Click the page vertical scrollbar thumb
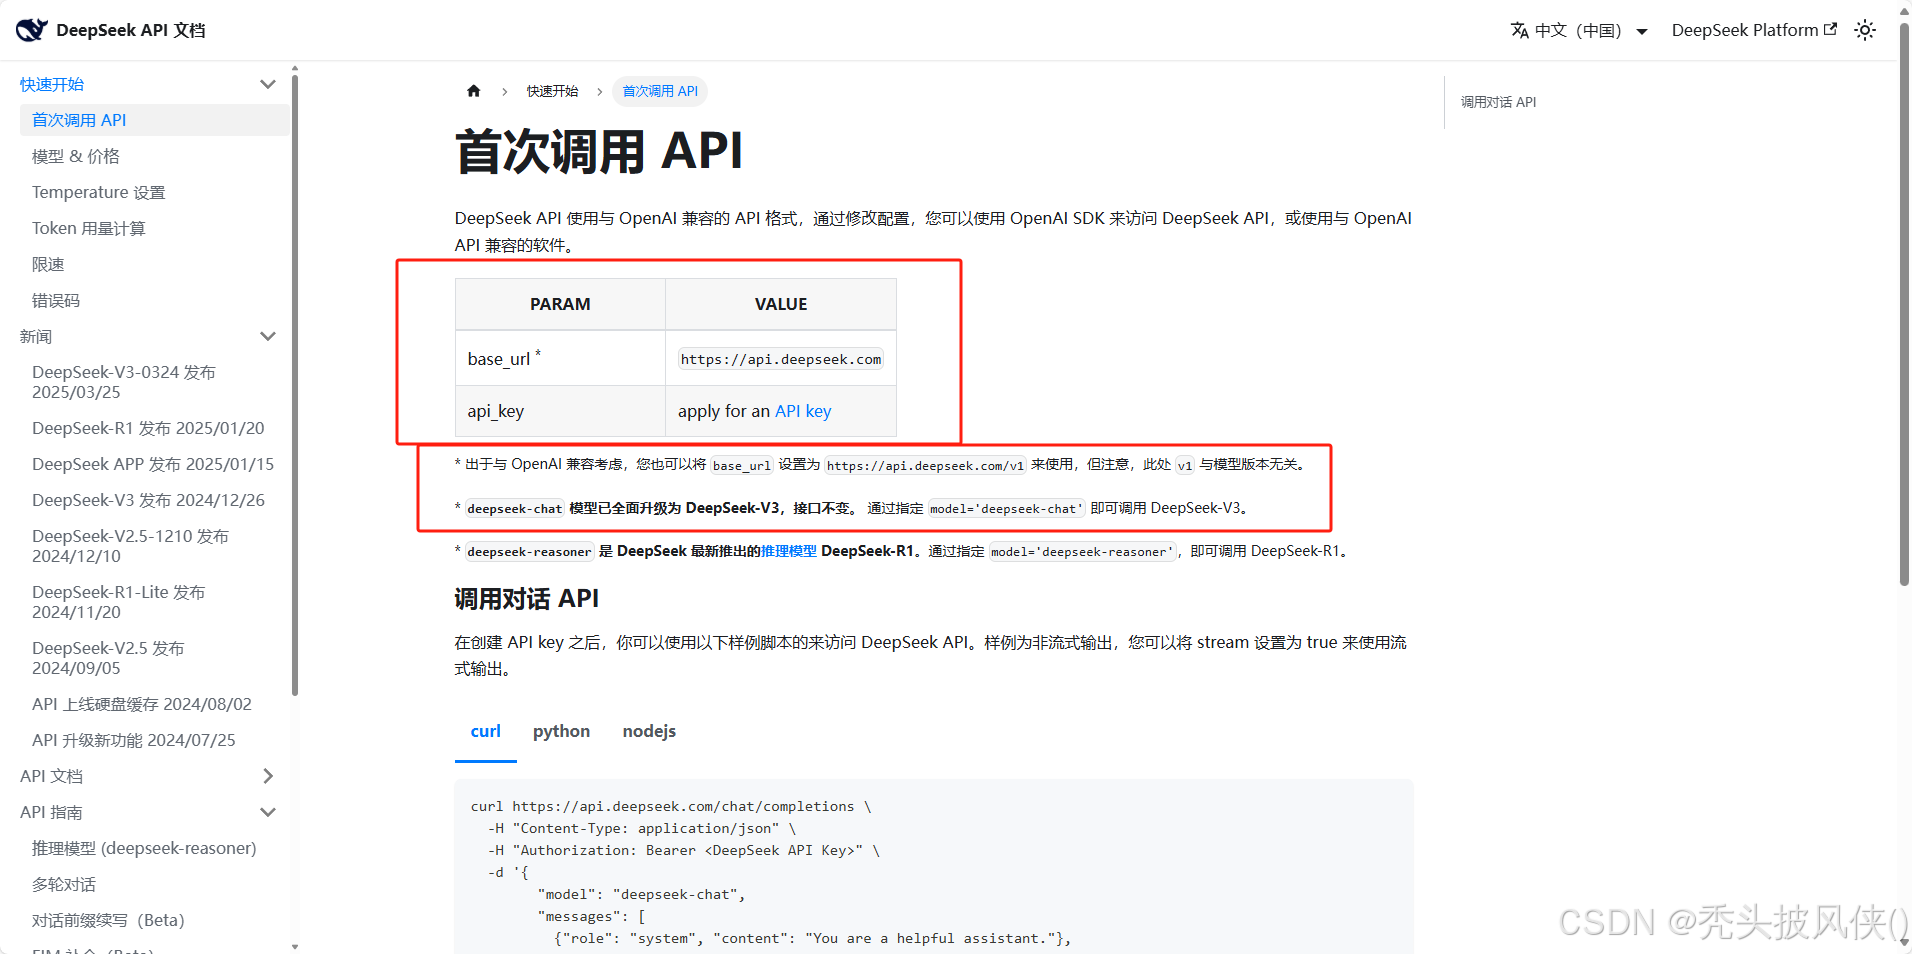The height and width of the screenshot is (954, 1912). click(1904, 303)
